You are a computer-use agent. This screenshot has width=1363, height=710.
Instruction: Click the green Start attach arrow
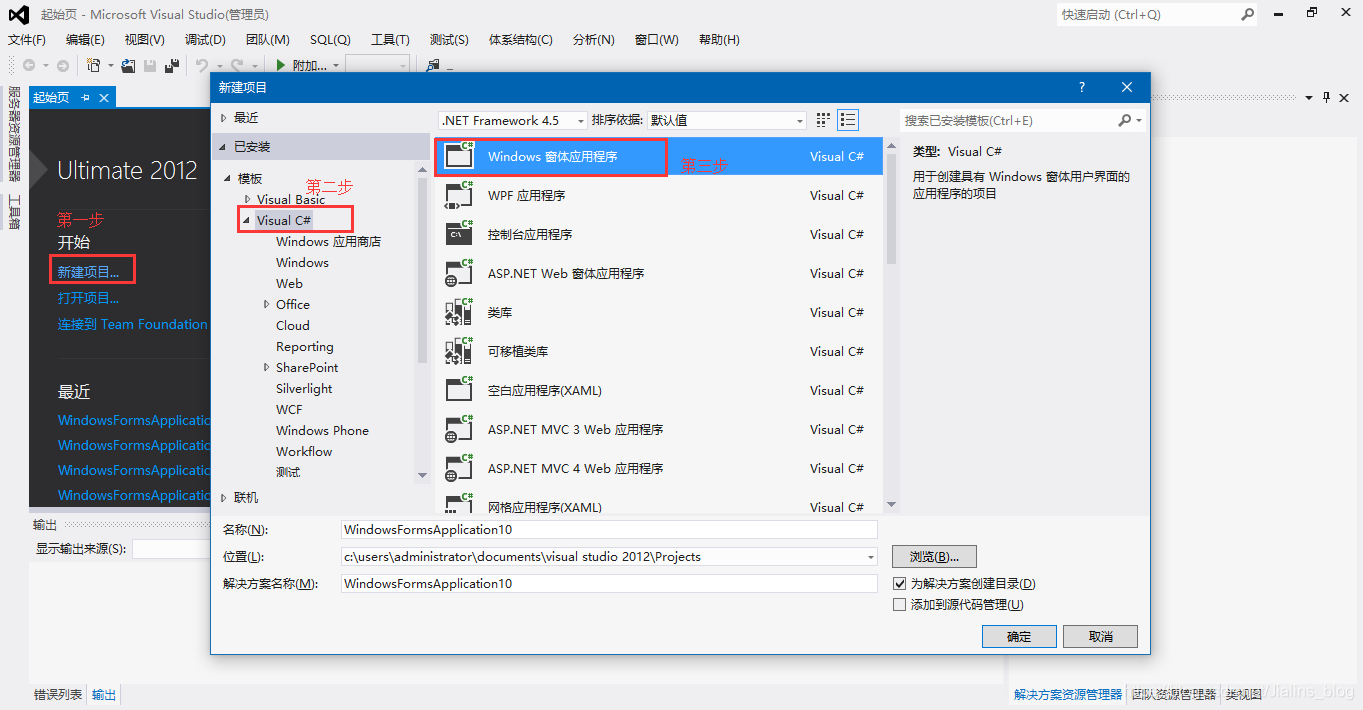(281, 65)
